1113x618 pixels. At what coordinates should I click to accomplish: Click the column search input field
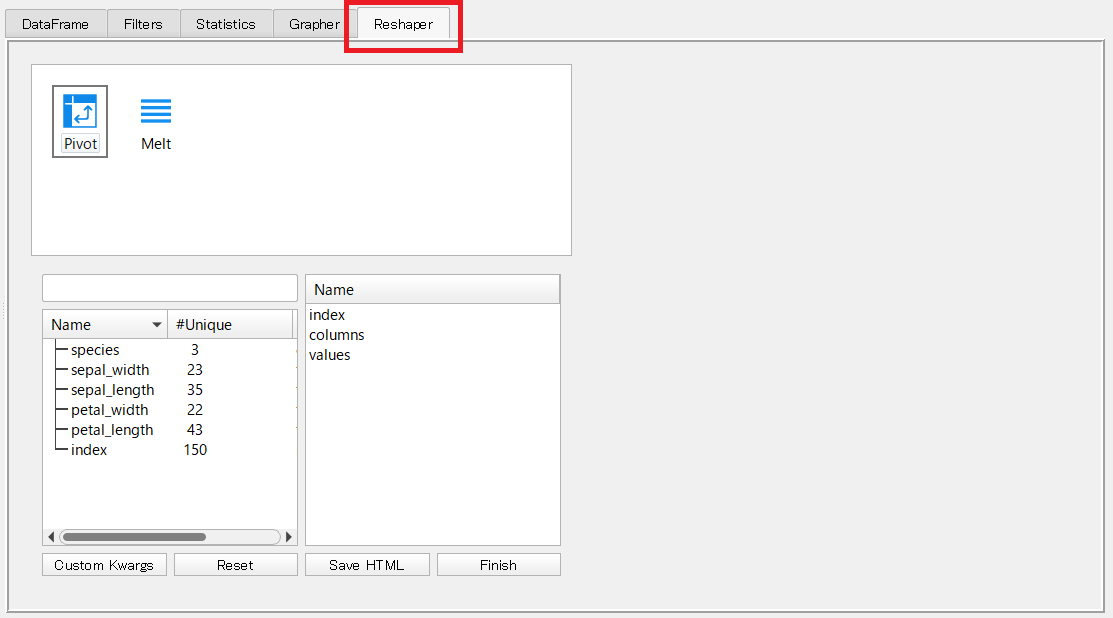(x=170, y=288)
